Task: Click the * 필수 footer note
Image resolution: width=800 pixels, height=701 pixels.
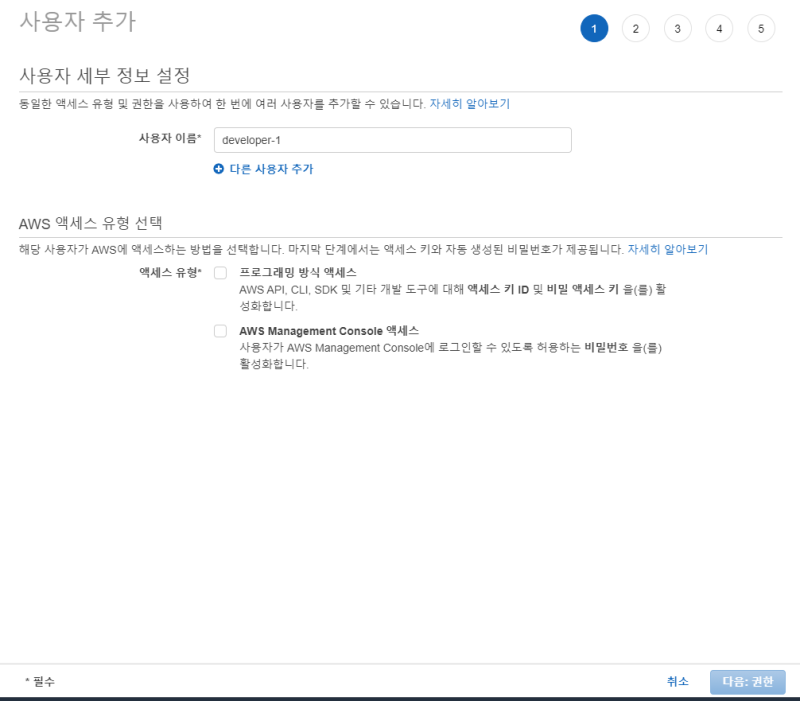Action: [40, 682]
